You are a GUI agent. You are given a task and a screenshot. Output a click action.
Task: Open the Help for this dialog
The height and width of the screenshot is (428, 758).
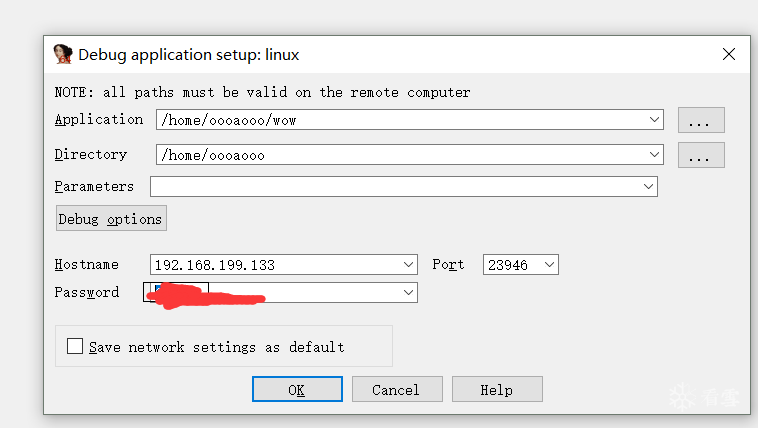(x=496, y=390)
